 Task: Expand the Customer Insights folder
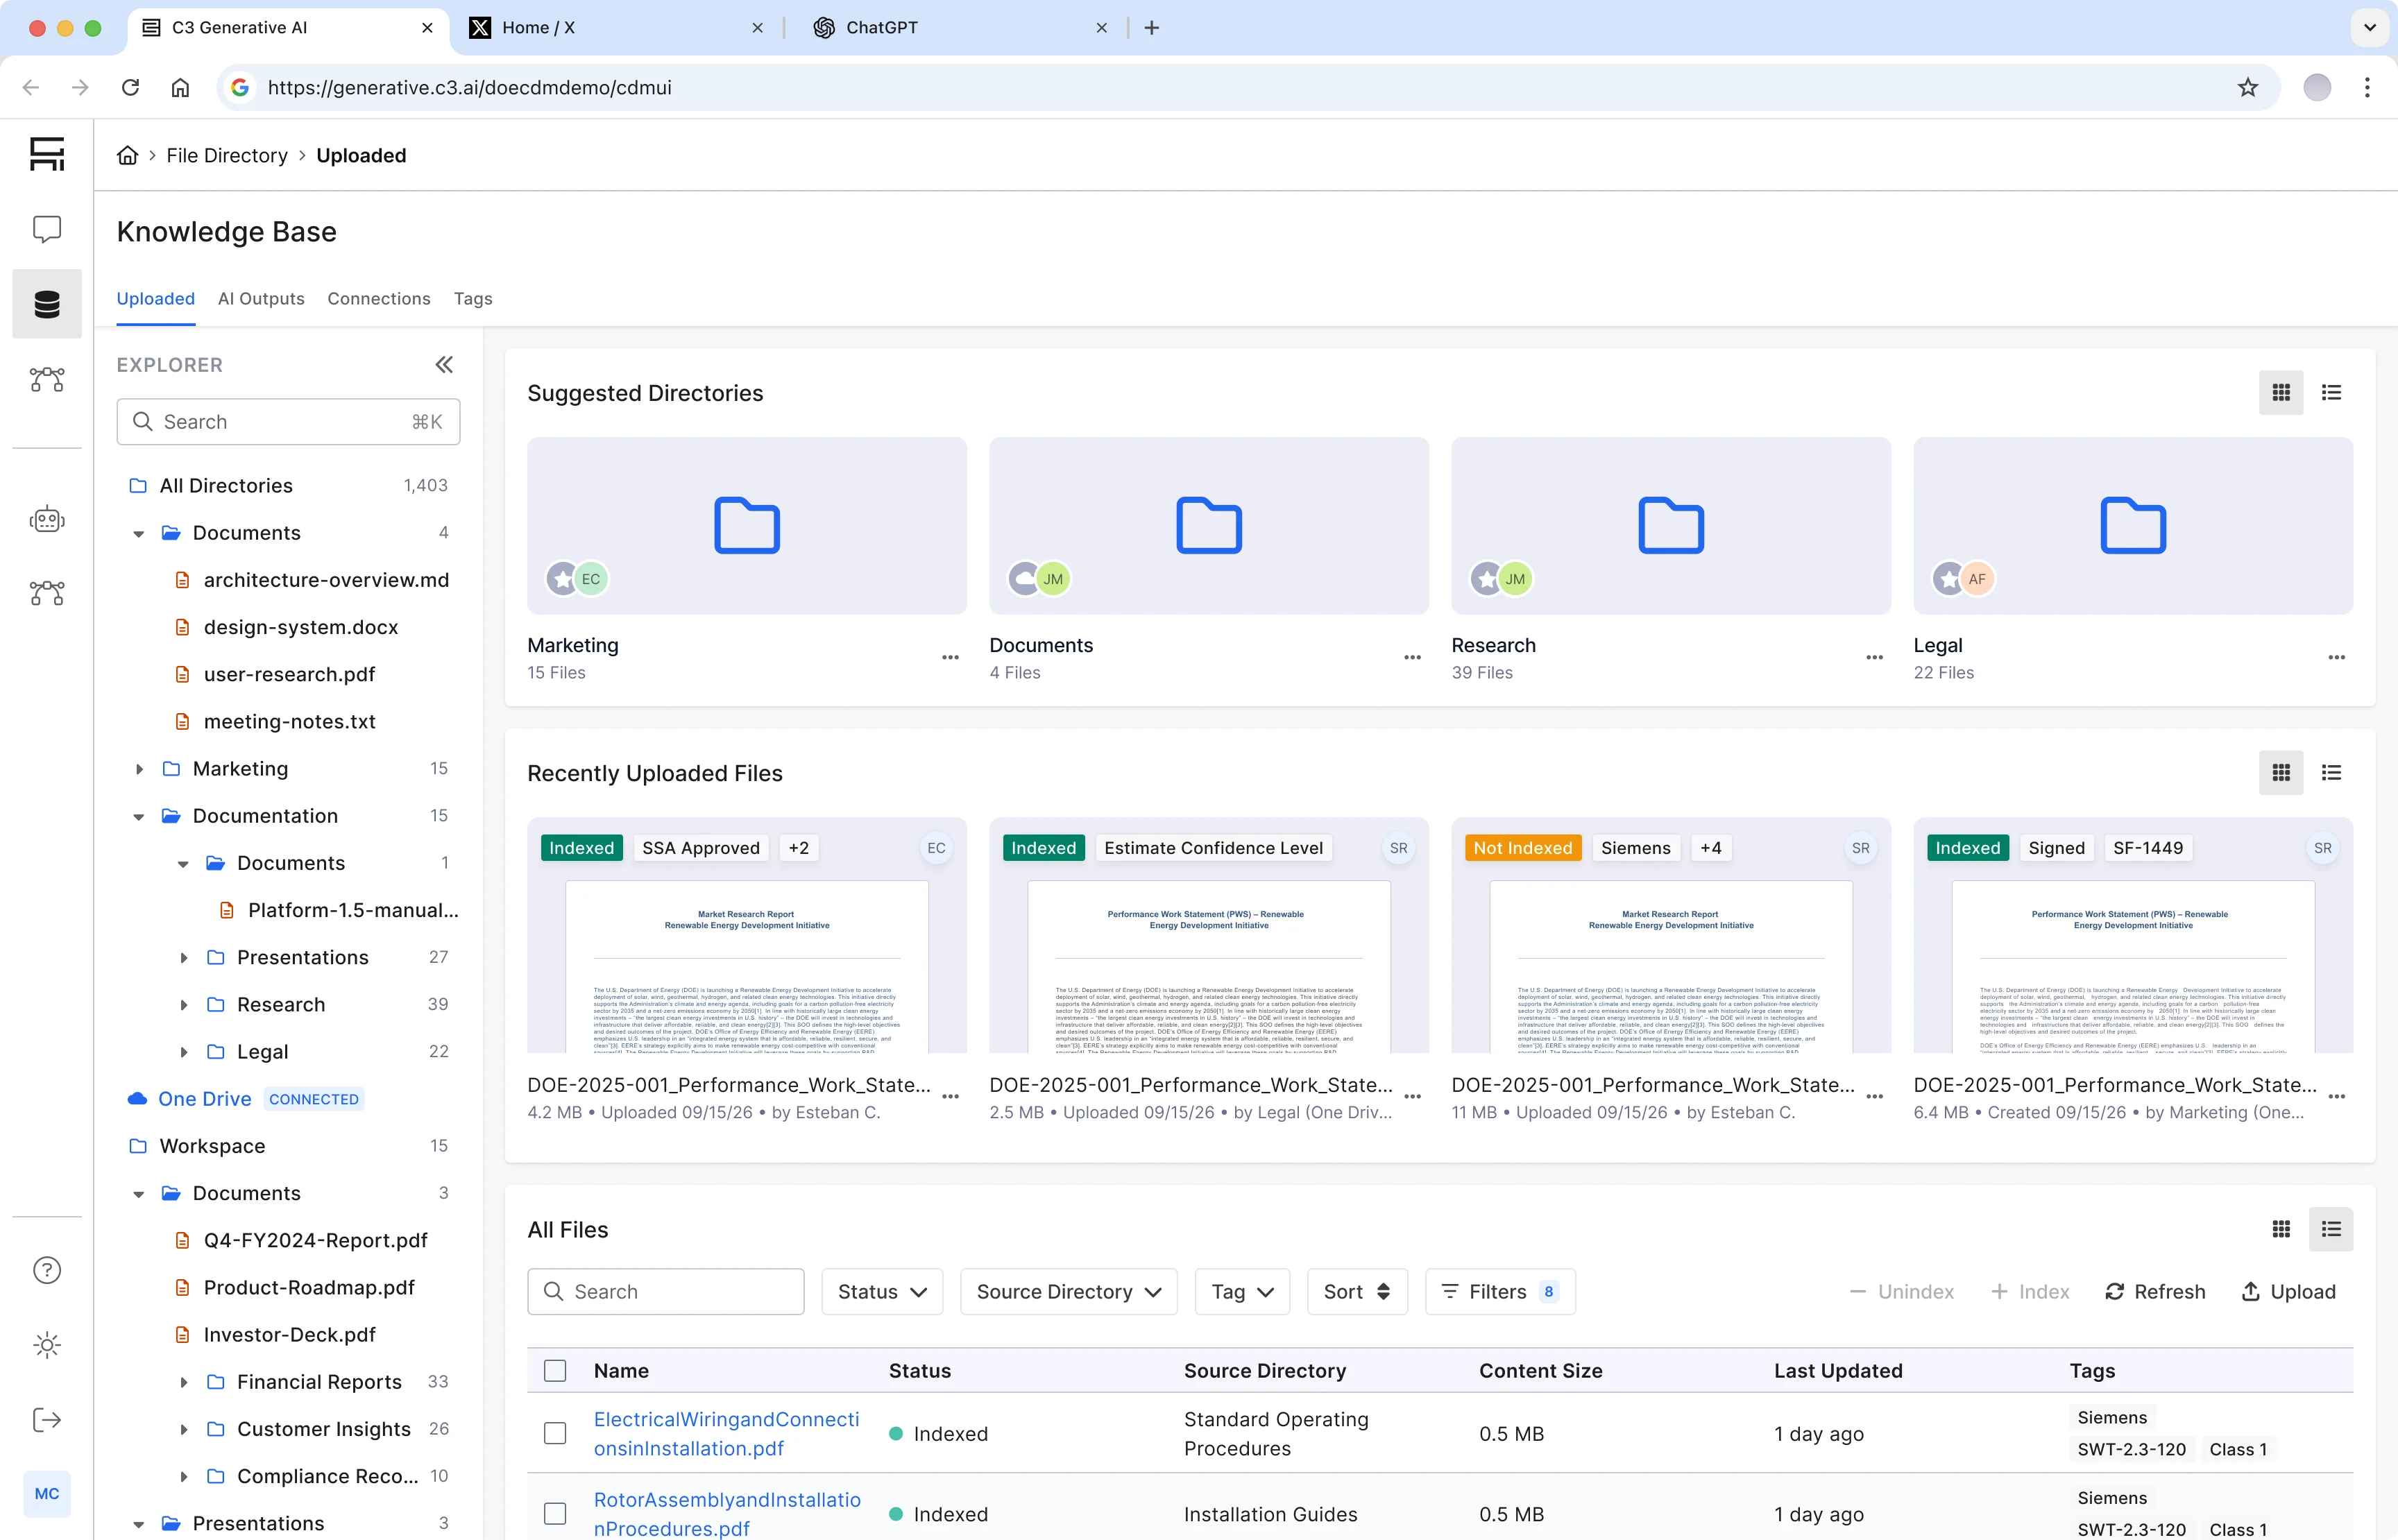click(183, 1430)
